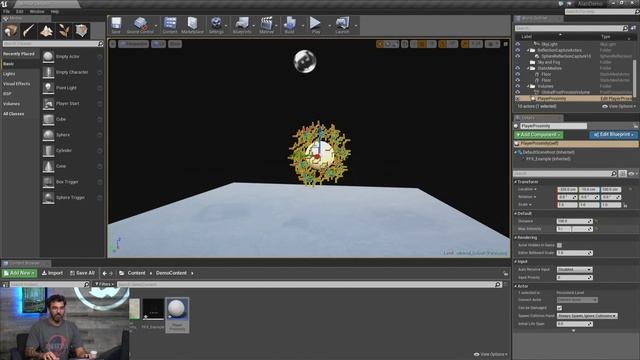Click the Details search magnifier icon
Viewport: 640px width, 360px height.
pyautogui.click(x=613, y=173)
